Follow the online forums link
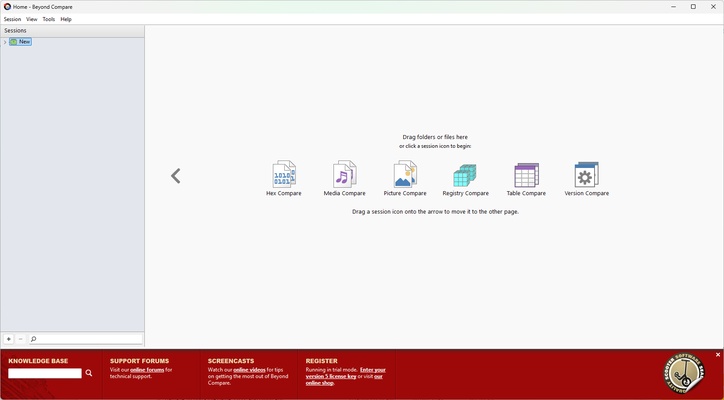Viewport: 724px width, 400px height. click(147, 370)
